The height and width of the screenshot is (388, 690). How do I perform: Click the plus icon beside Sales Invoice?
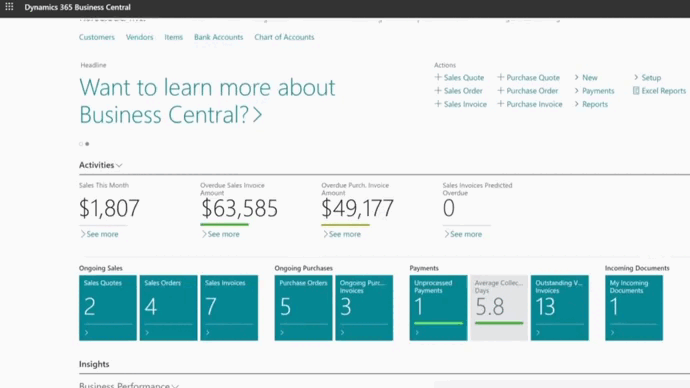pos(438,104)
